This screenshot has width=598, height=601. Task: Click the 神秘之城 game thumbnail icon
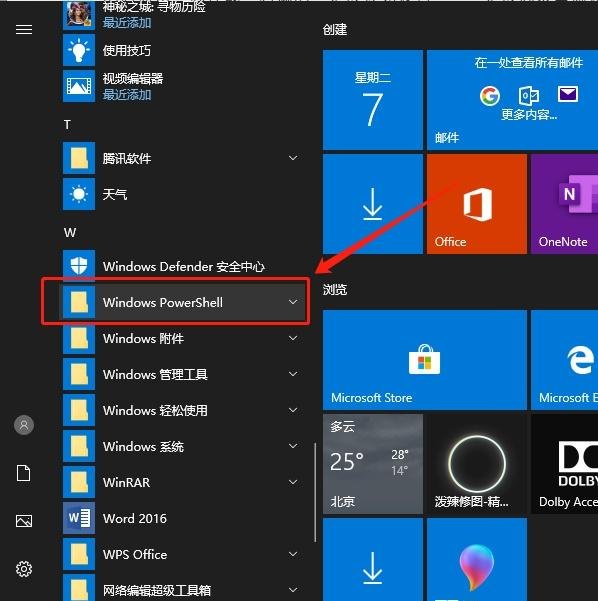coord(79,15)
